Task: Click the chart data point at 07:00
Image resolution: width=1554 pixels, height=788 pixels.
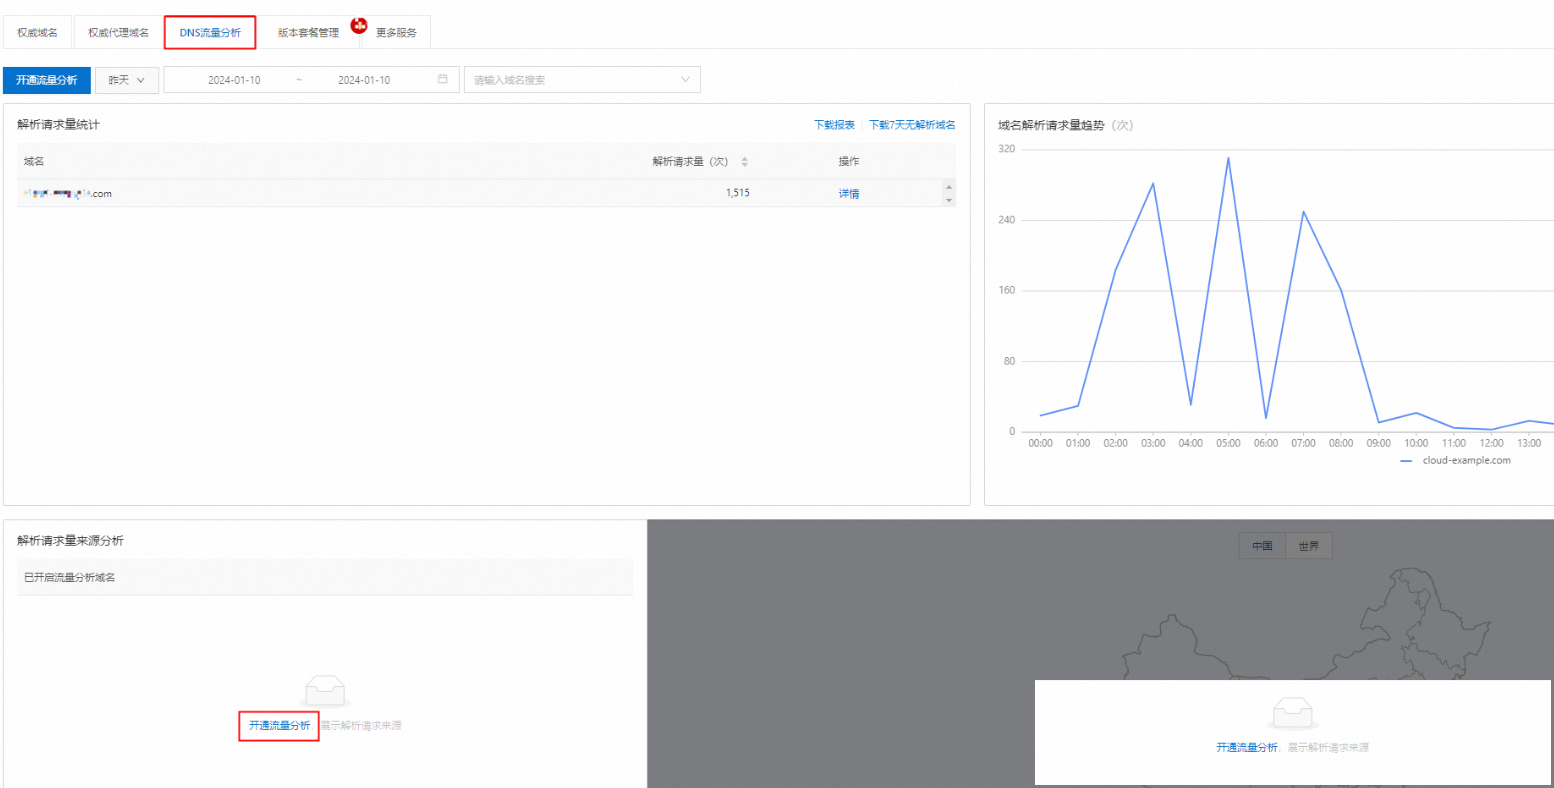Action: 1303,211
